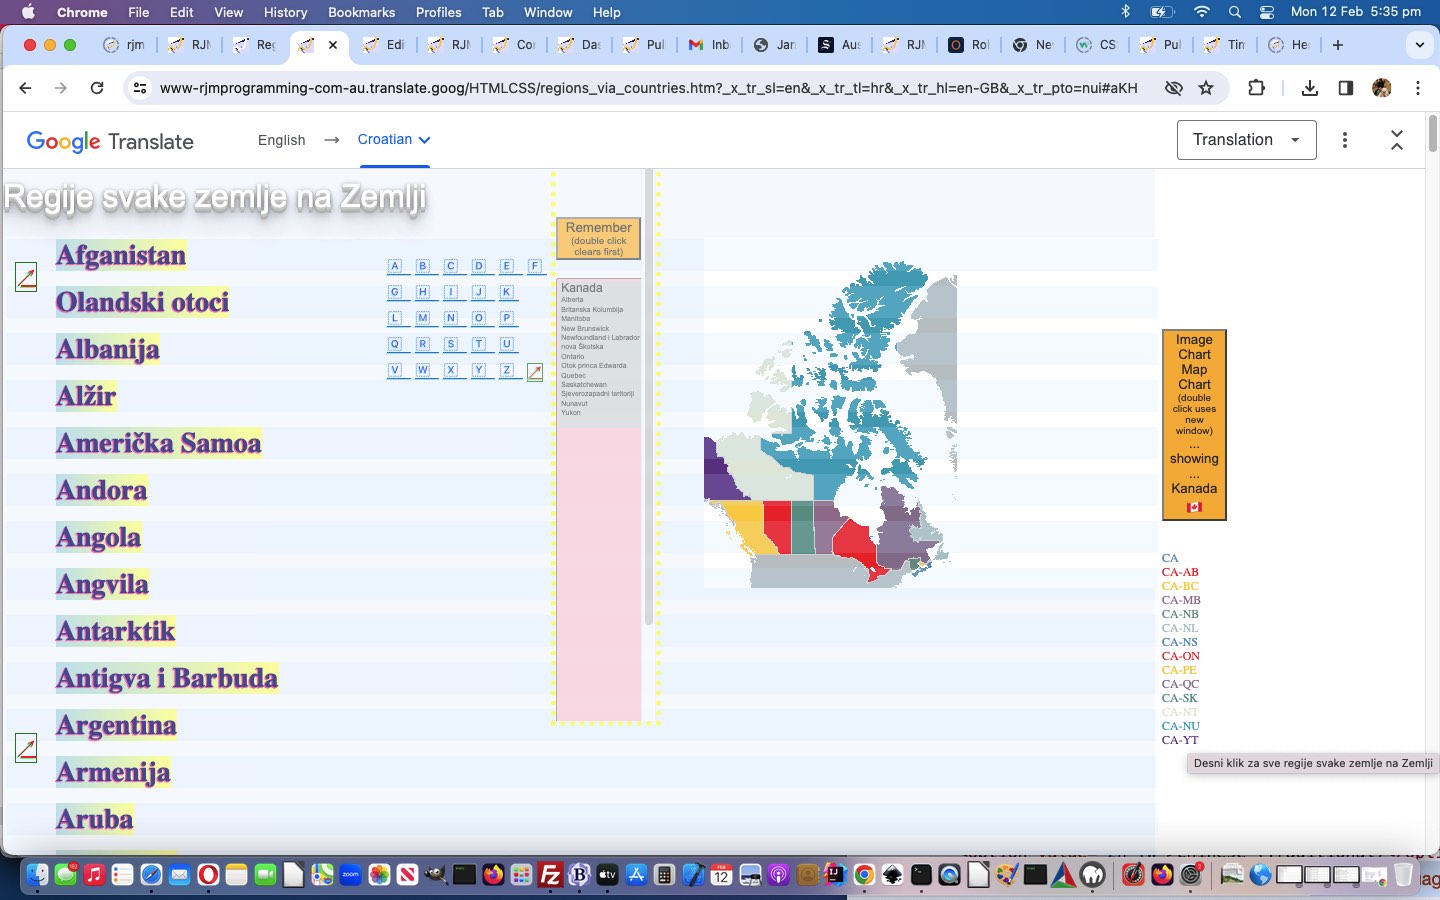This screenshot has height=900, width=1440.
Task: Close the active tab
Action: pyautogui.click(x=333, y=45)
